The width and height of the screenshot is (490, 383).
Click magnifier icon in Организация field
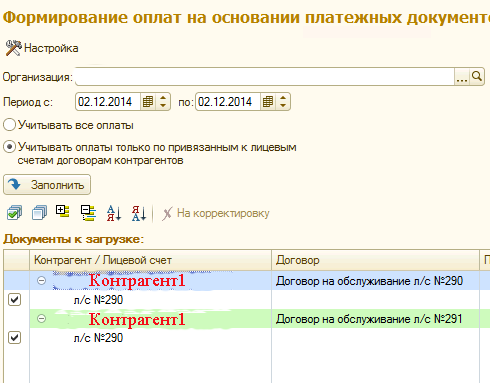click(477, 77)
